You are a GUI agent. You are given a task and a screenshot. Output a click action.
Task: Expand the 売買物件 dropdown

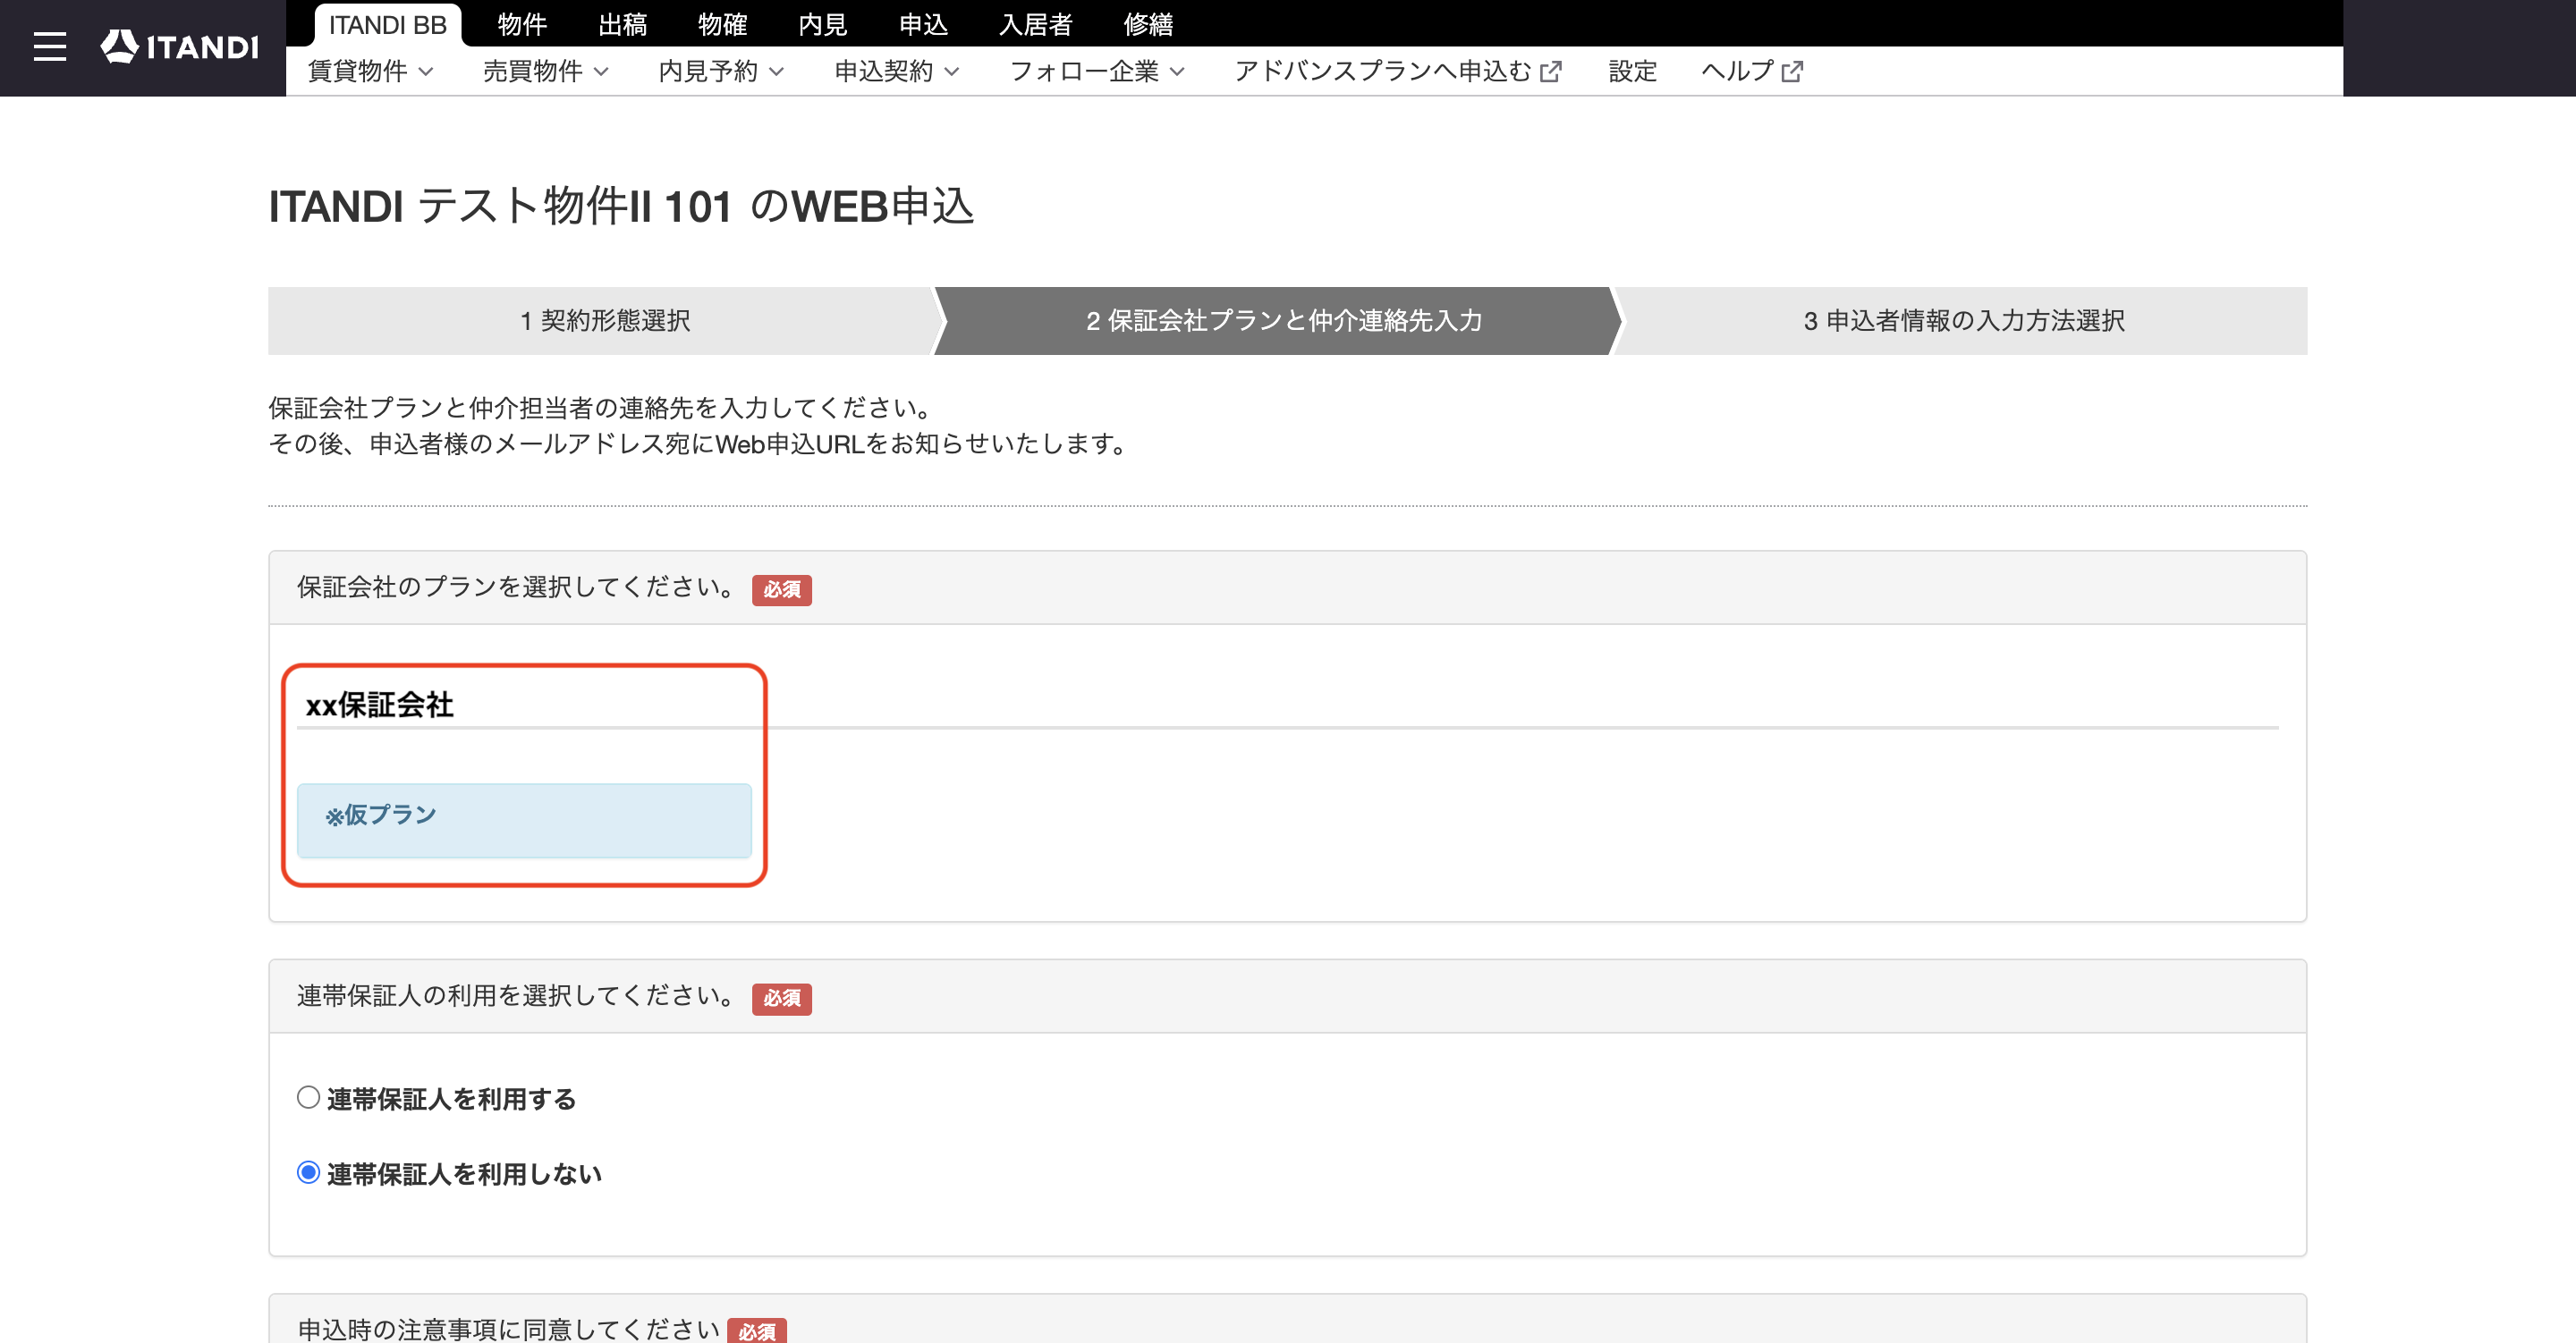546,72
